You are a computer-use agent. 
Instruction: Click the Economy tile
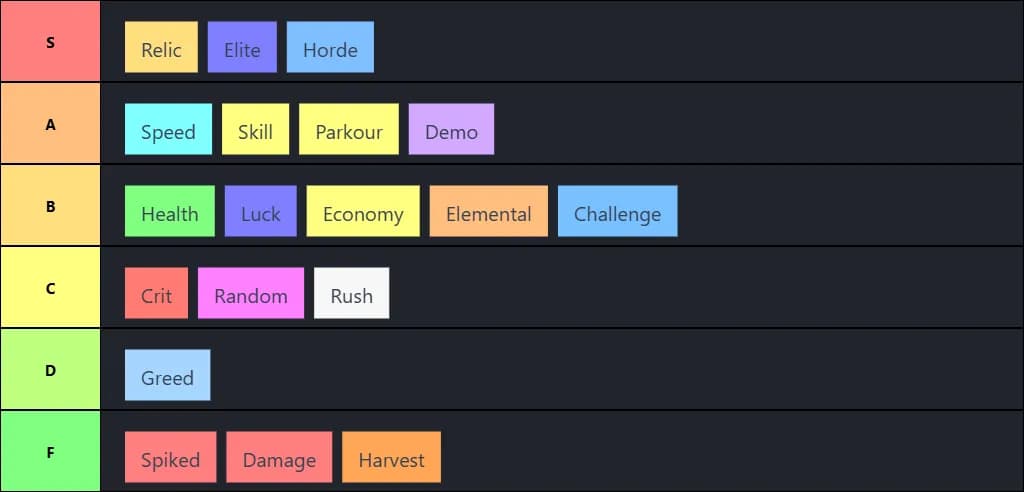363,211
